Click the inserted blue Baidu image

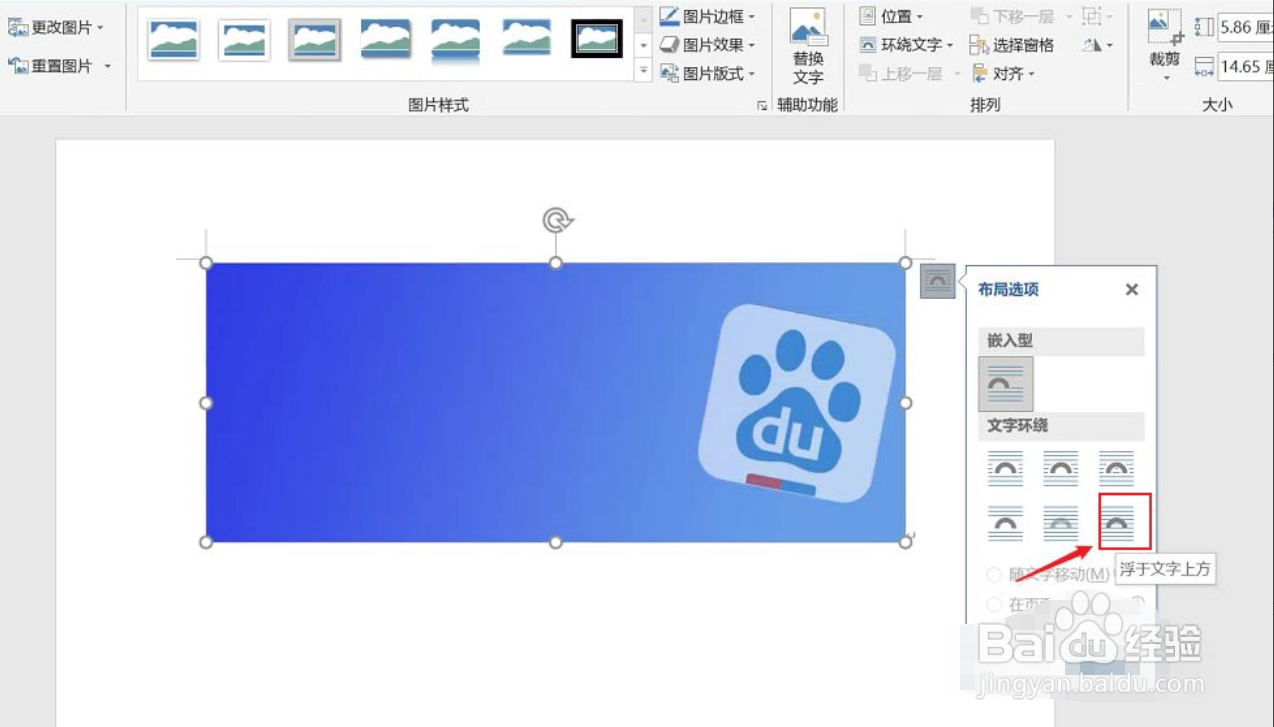[555, 402]
